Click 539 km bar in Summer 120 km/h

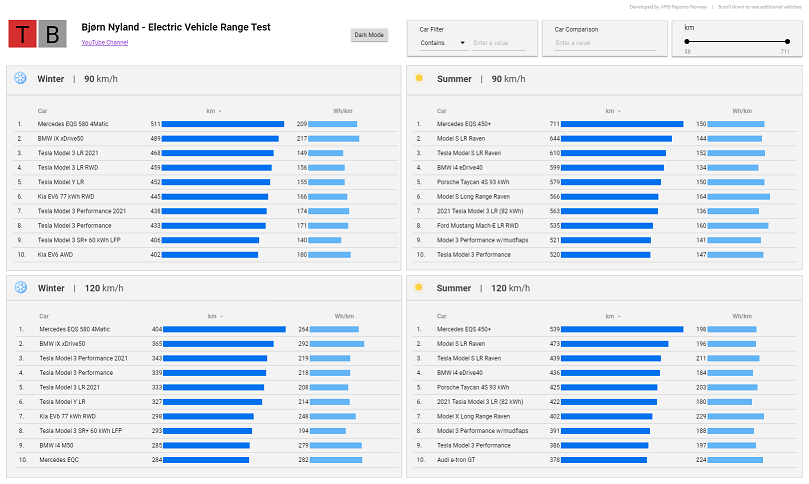622,329
